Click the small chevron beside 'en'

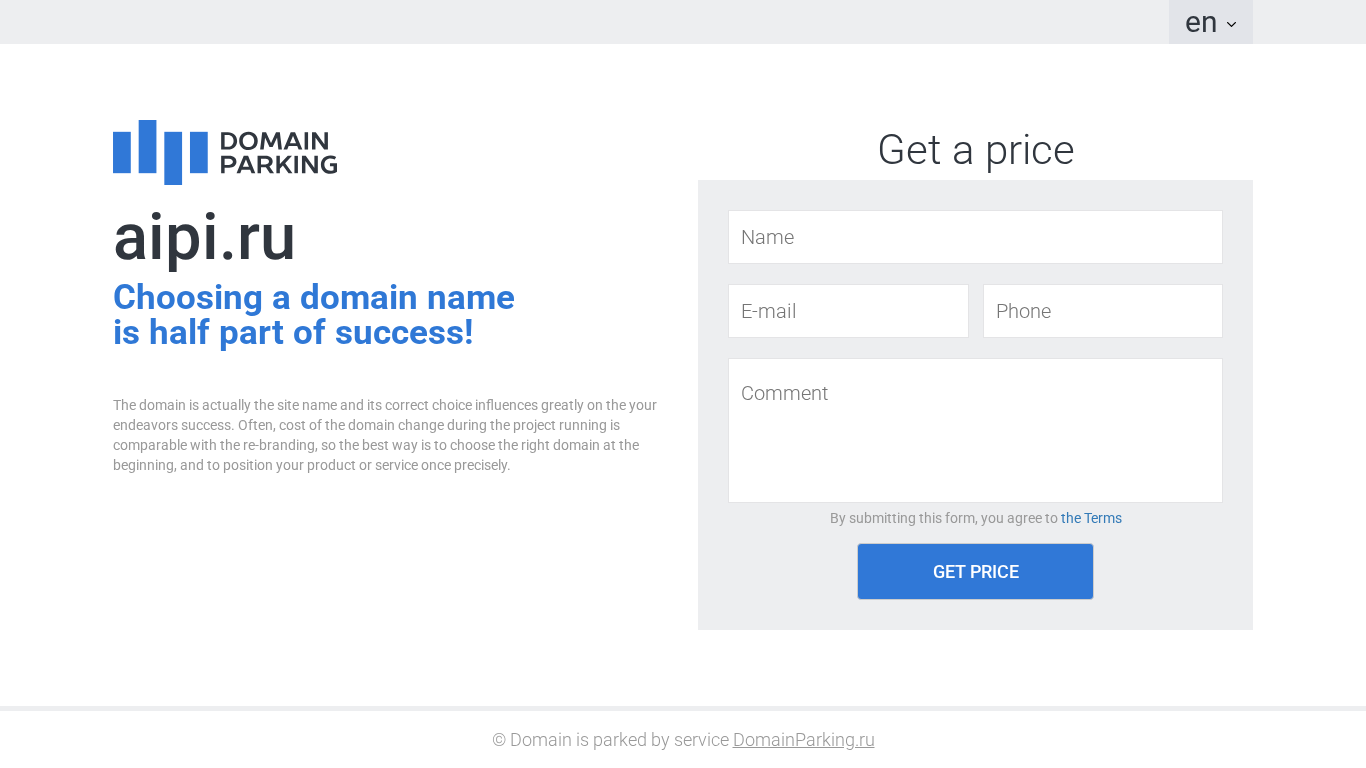pyautogui.click(x=1231, y=25)
